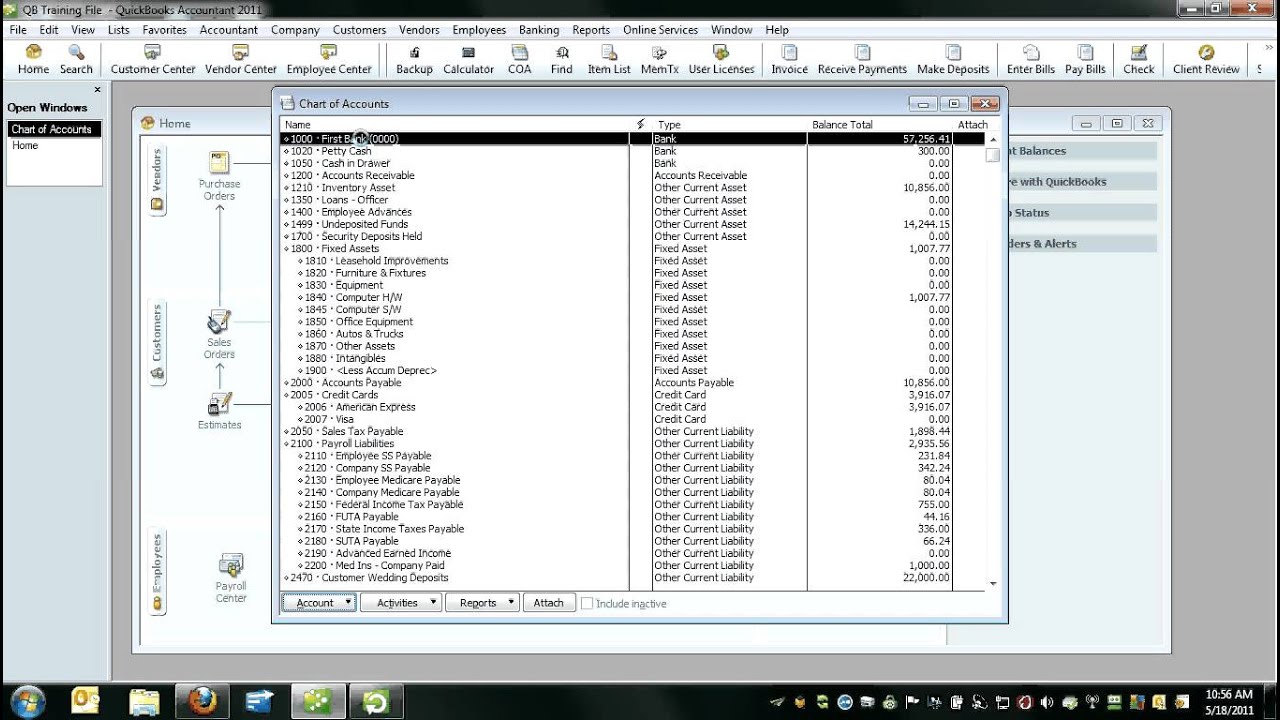1280x720 pixels.
Task: Collapse the 2005 Credit Cards account
Action: coord(286,395)
